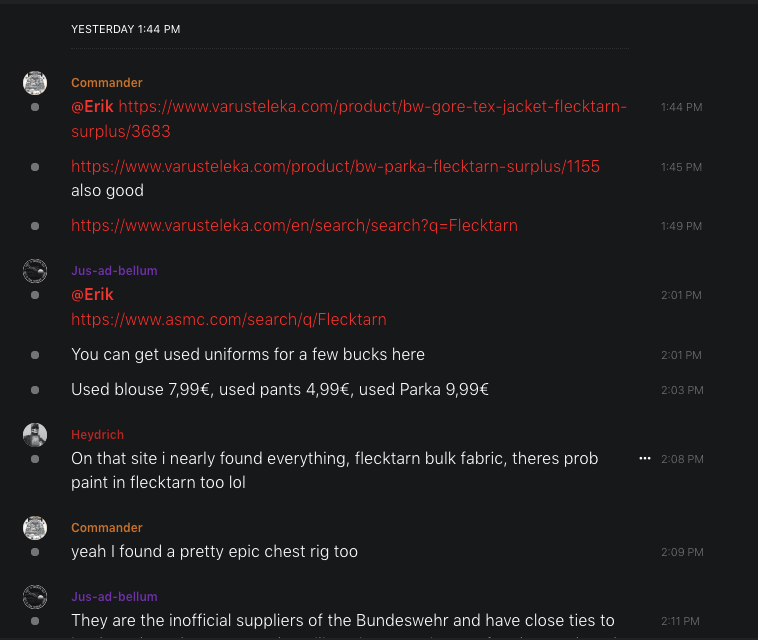
Task: Click the Commander username above the Gore-Tex link
Action: point(107,83)
